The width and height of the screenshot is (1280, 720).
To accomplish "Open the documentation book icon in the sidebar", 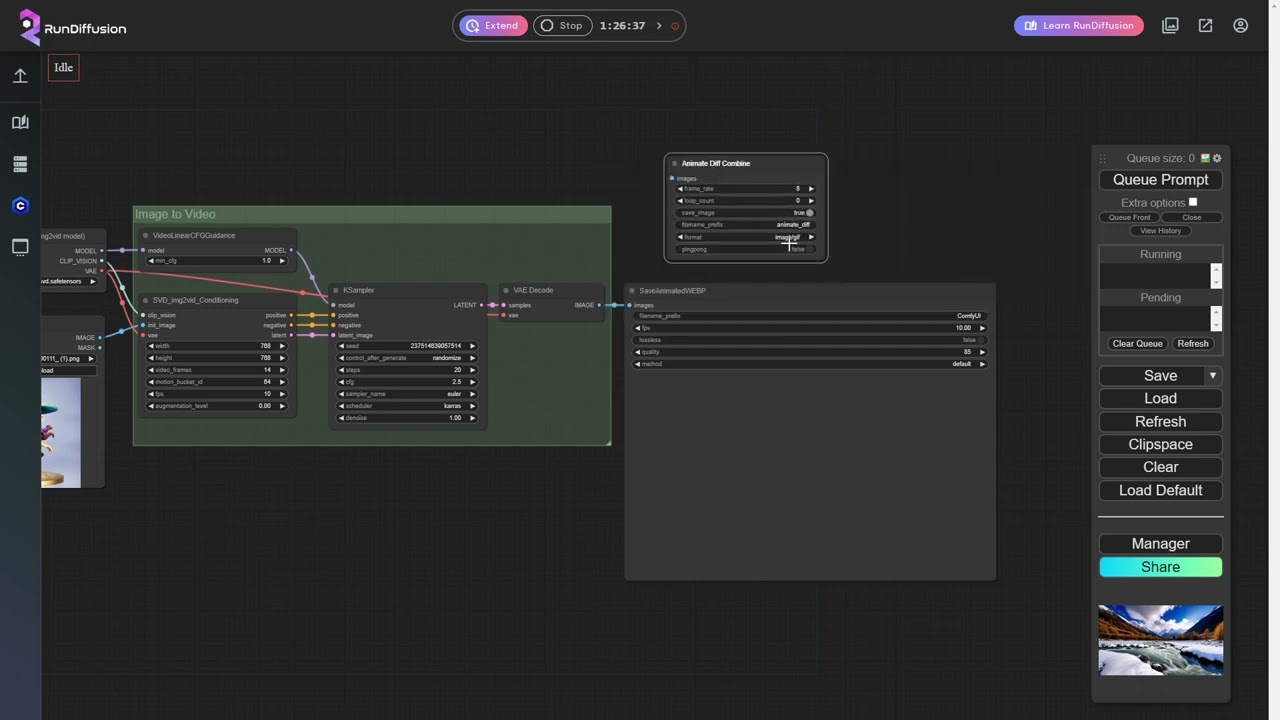I will pyautogui.click(x=20, y=122).
